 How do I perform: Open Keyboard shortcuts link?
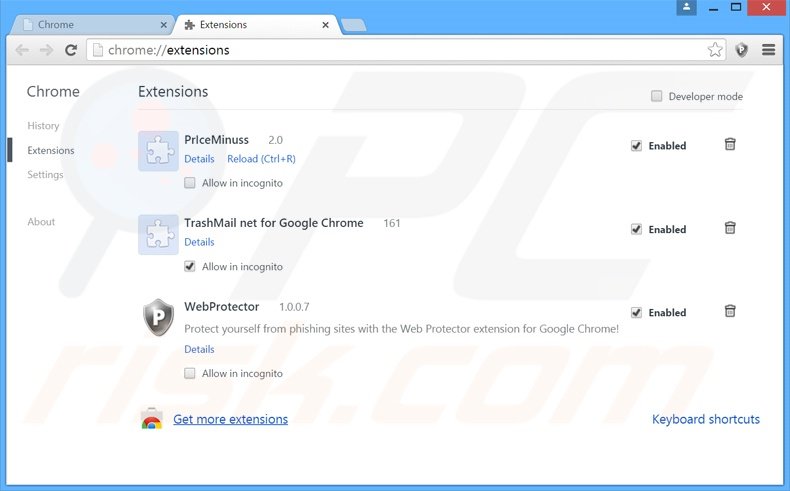[x=705, y=419]
